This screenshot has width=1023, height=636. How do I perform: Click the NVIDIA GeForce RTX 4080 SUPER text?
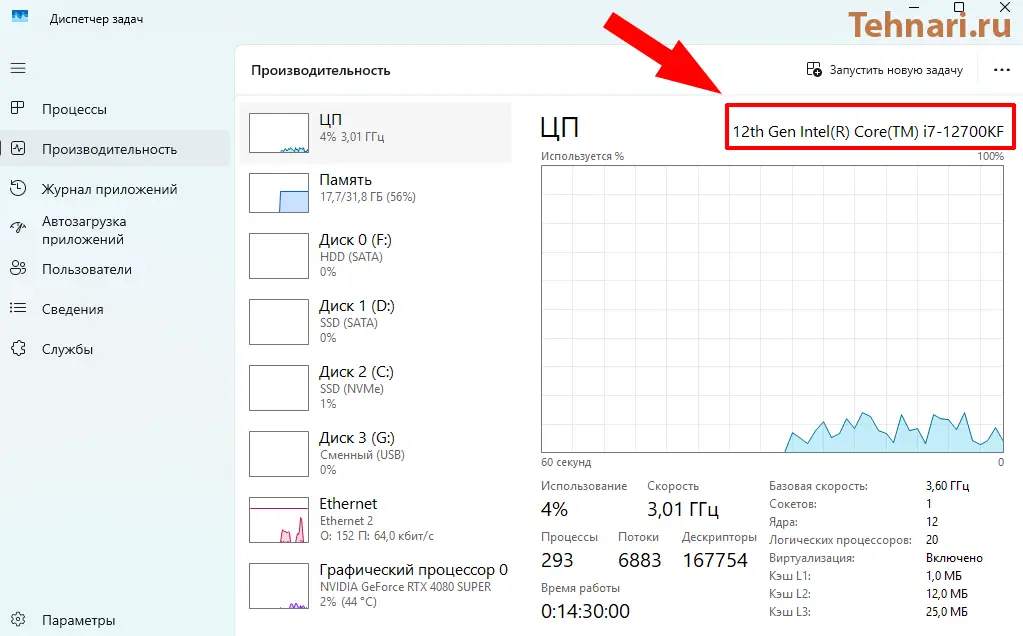pos(405,586)
